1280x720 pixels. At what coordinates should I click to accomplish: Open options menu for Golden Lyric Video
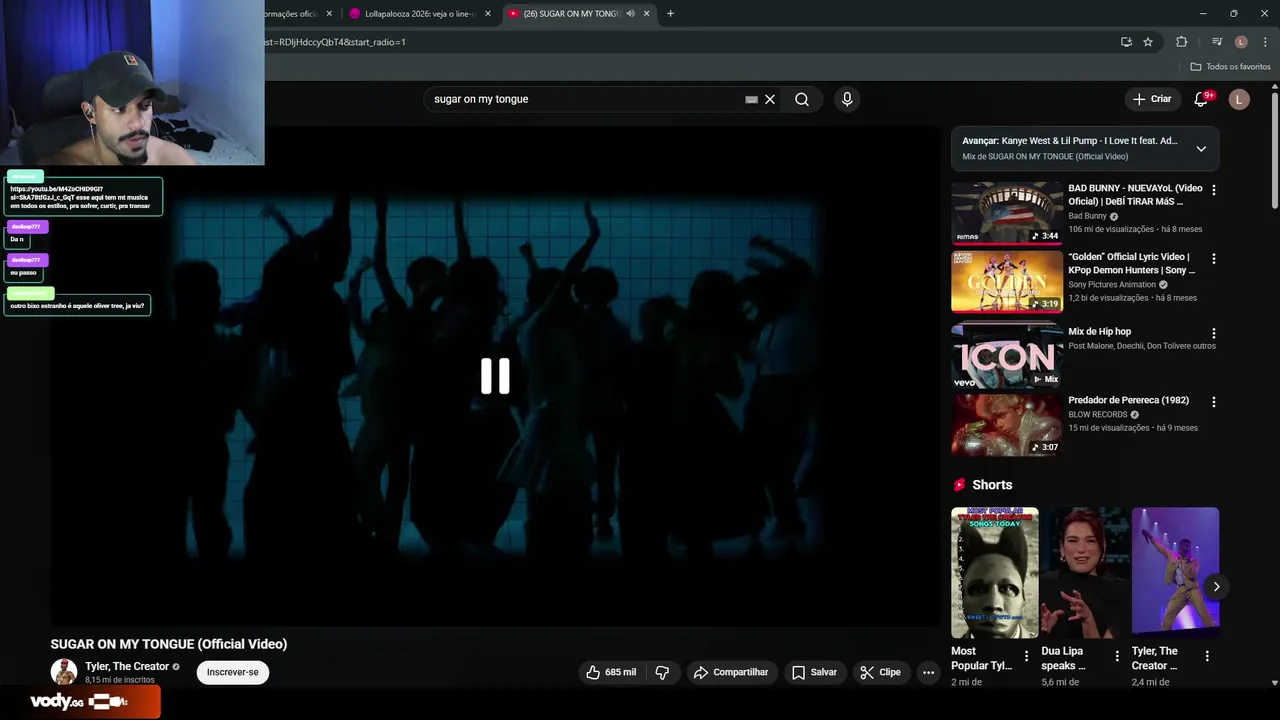click(1214, 259)
